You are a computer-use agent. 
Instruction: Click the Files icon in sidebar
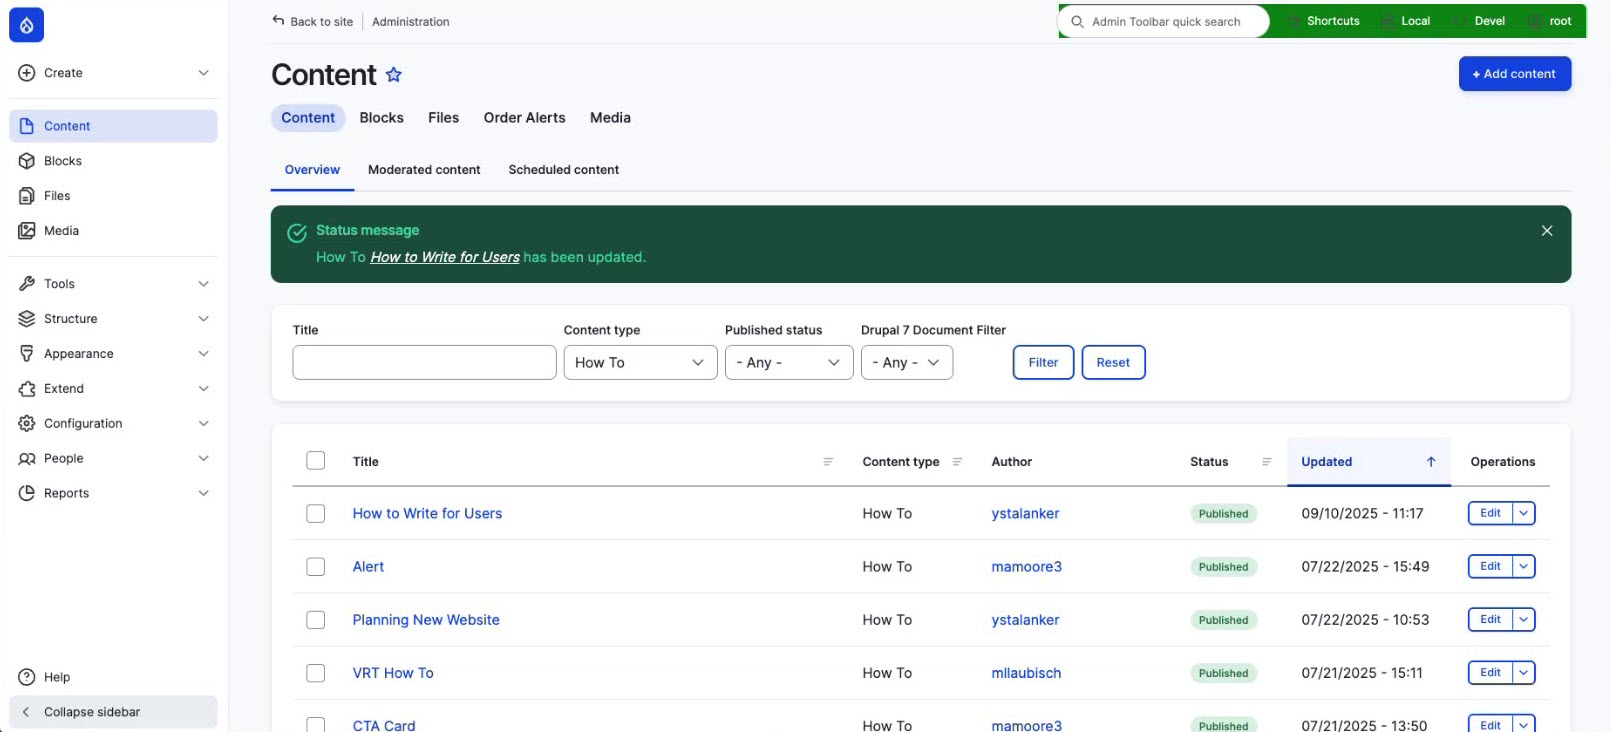click(x=27, y=196)
